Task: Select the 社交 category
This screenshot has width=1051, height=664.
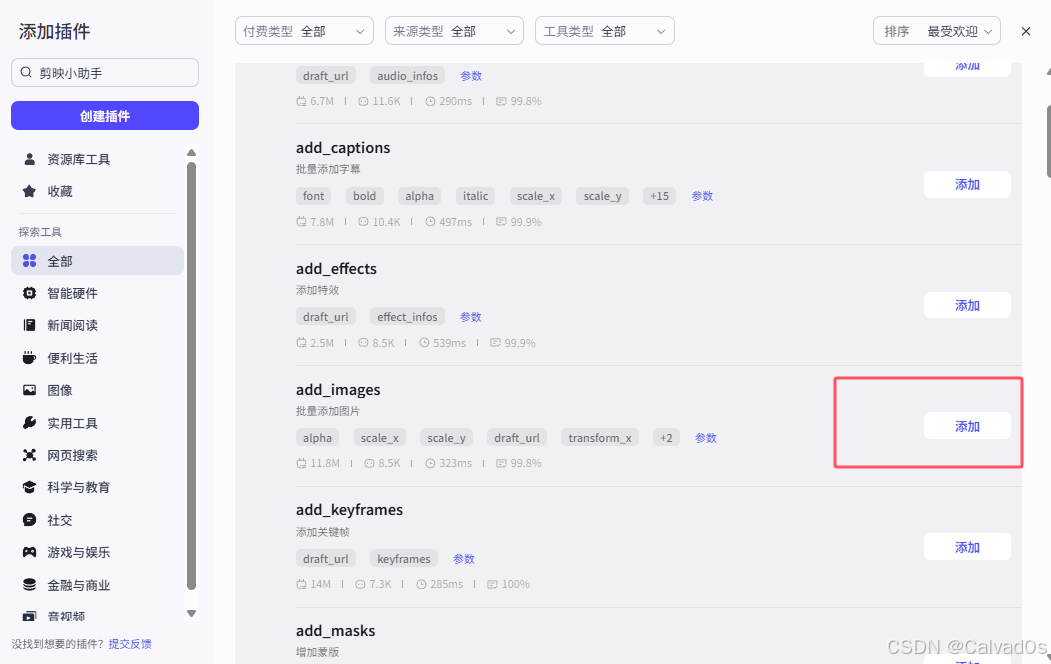Action: 97,520
